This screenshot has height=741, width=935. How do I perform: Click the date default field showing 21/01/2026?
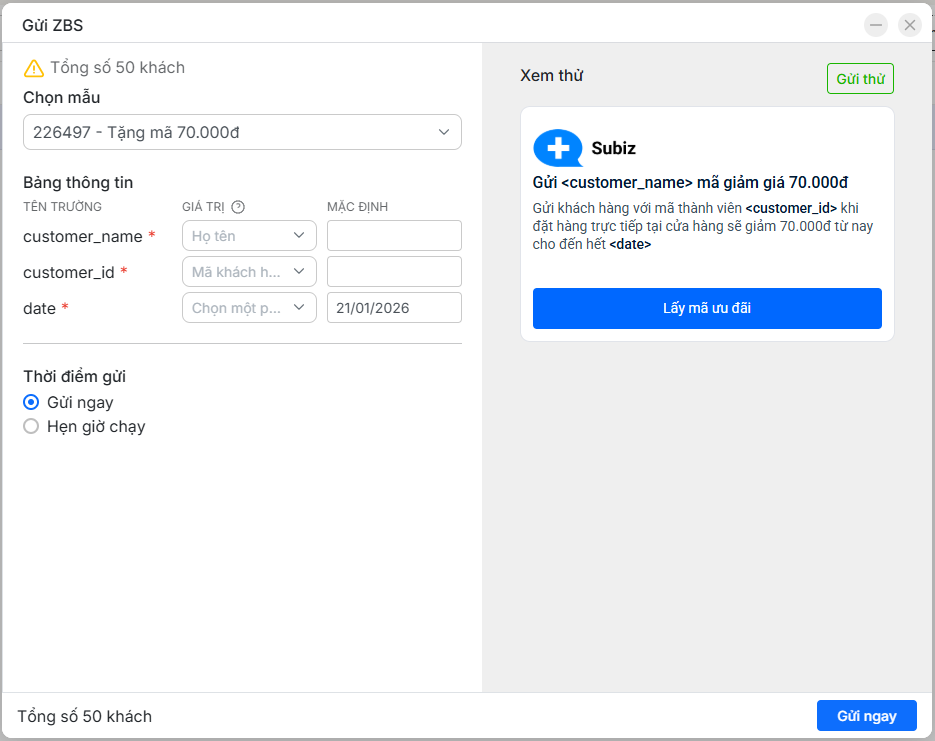[394, 308]
